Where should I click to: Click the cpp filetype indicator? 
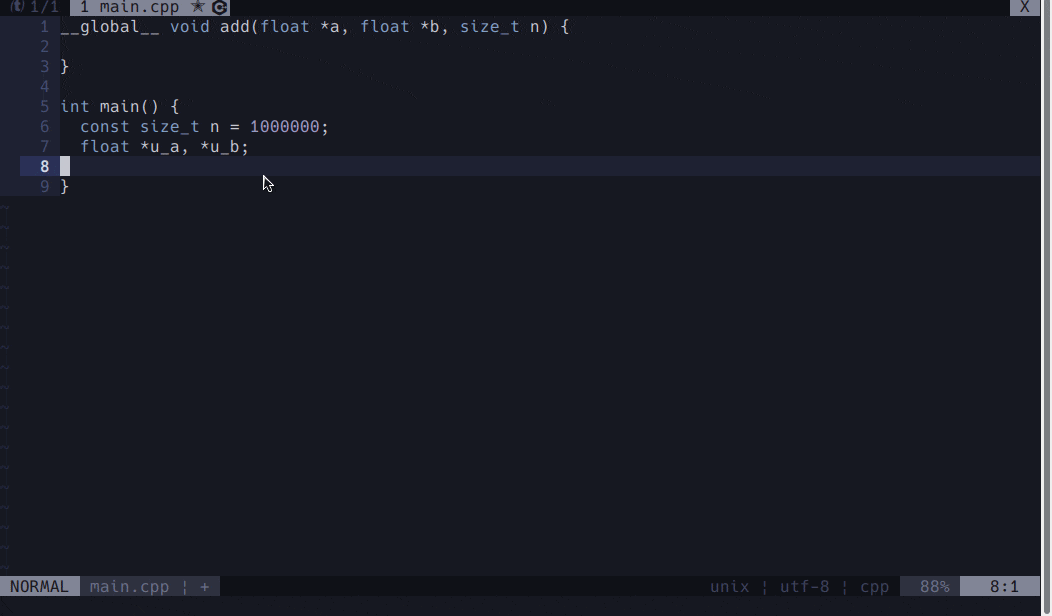click(x=874, y=587)
